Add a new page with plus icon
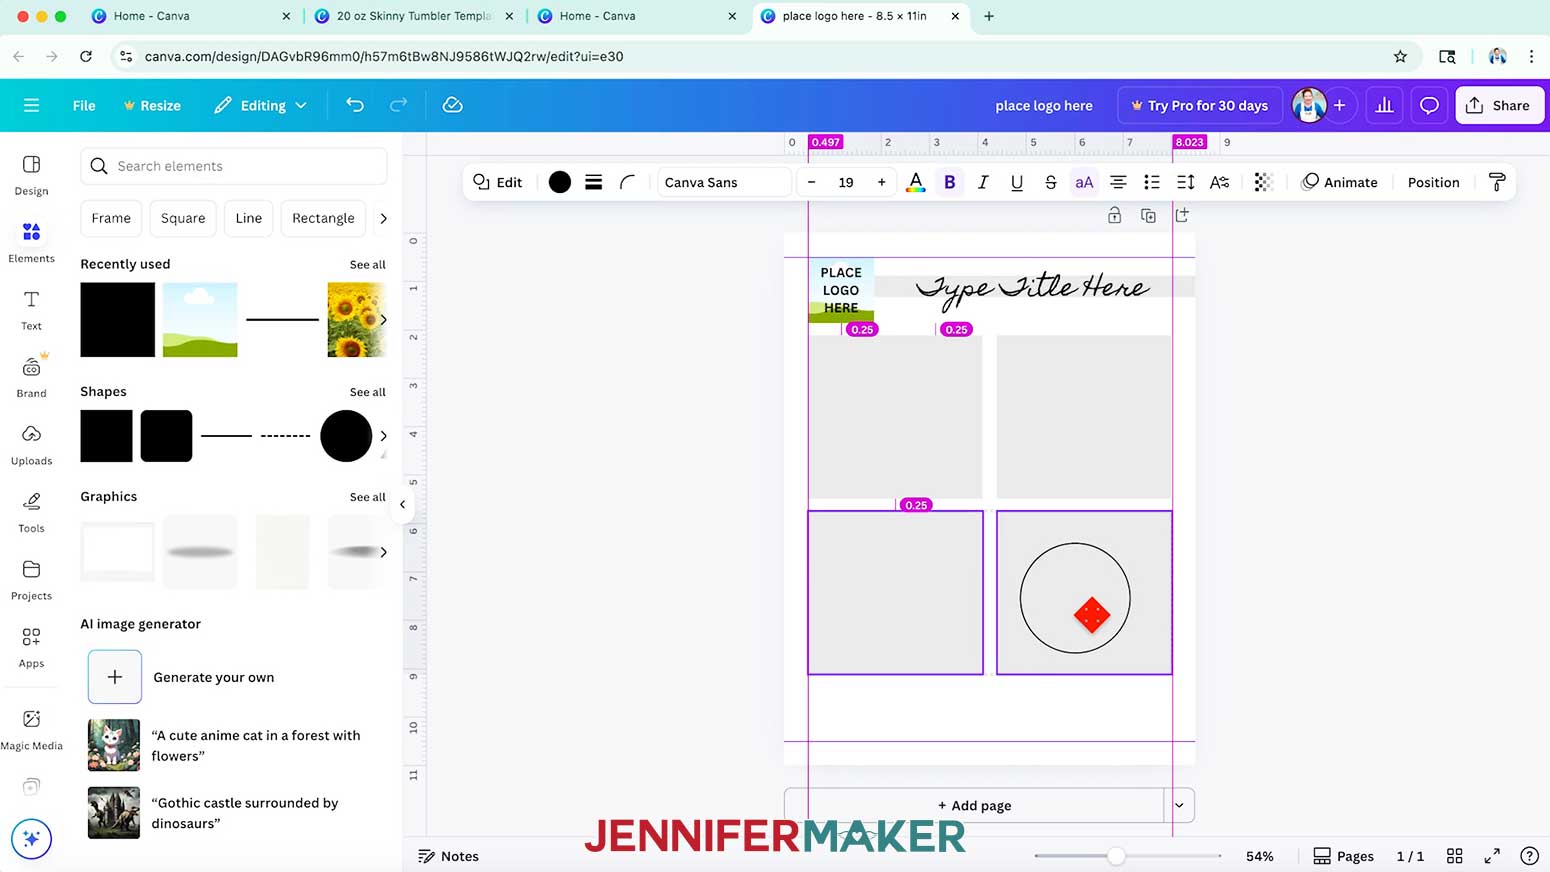This screenshot has height=872, width=1550. (1182, 216)
